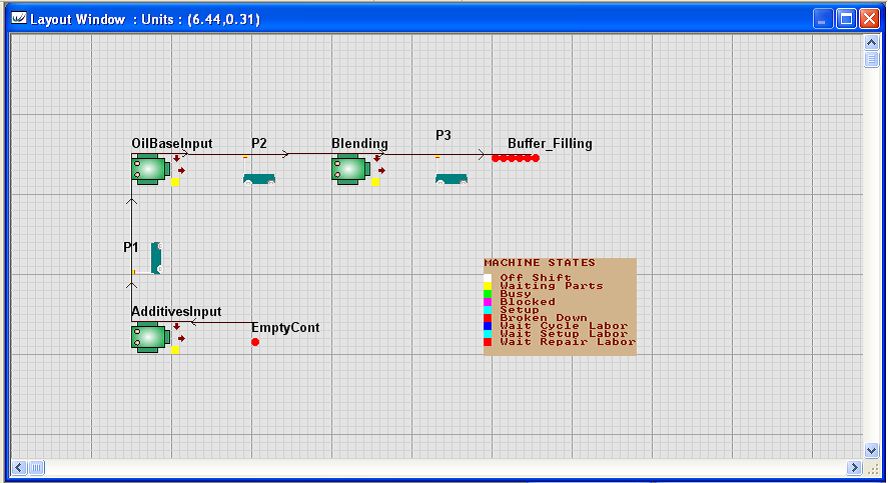Pick the P2 conveyor icon

[259, 178]
